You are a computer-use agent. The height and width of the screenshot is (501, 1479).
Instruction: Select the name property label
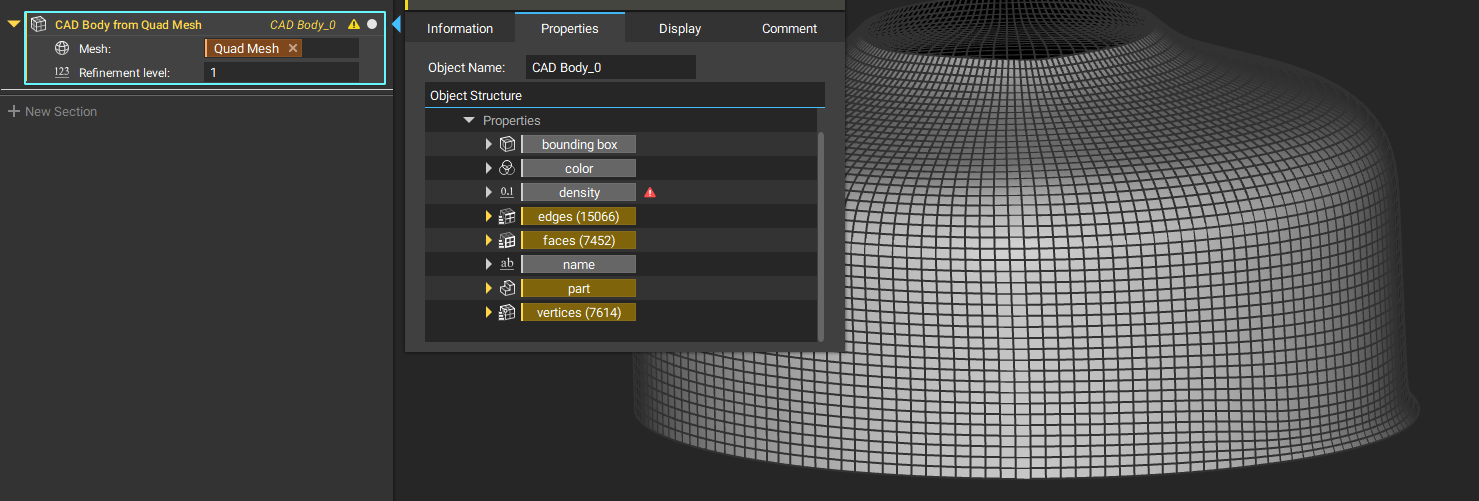(579, 264)
